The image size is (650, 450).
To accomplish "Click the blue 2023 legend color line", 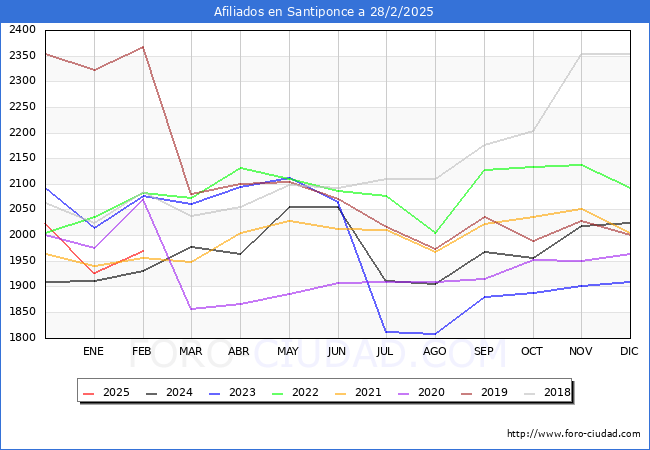I will (215, 393).
